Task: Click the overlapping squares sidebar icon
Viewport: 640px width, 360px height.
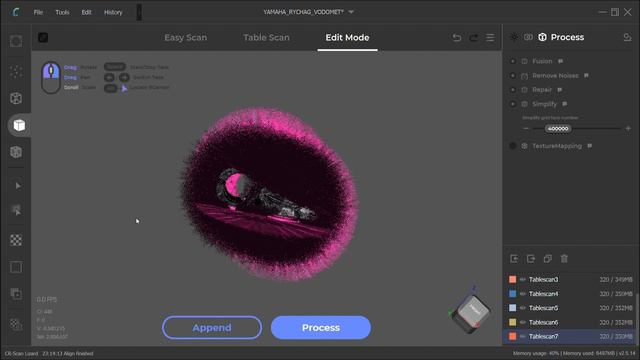Action: 16,294
